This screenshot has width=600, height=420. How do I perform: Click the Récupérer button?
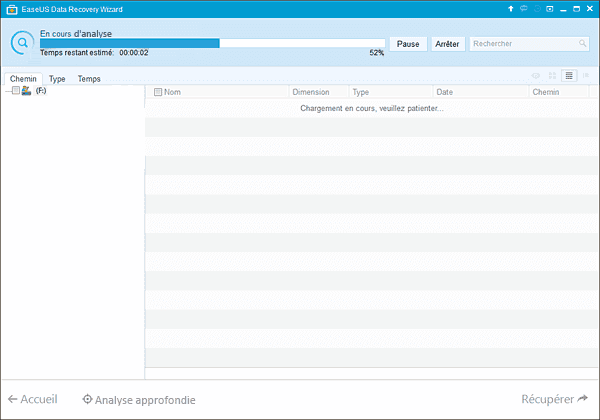coord(554,399)
